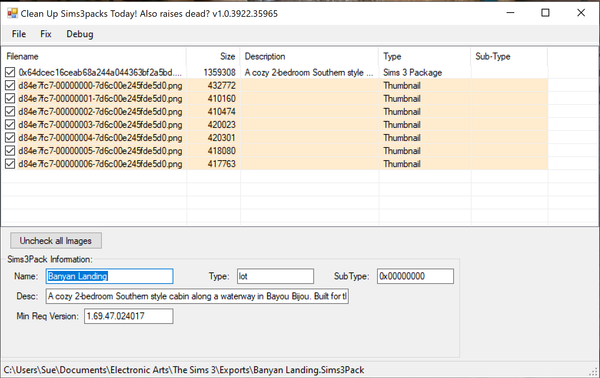Maximize the Clean Up Sims3packs window

[x=545, y=13]
